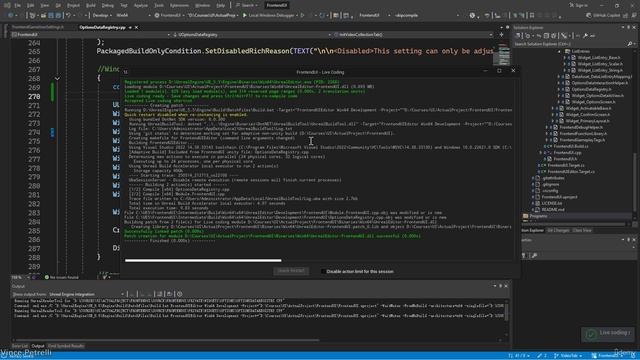Viewport: 640px width, 360px height.
Task: Click the file icon of LICENSE.txt
Action: (538, 203)
